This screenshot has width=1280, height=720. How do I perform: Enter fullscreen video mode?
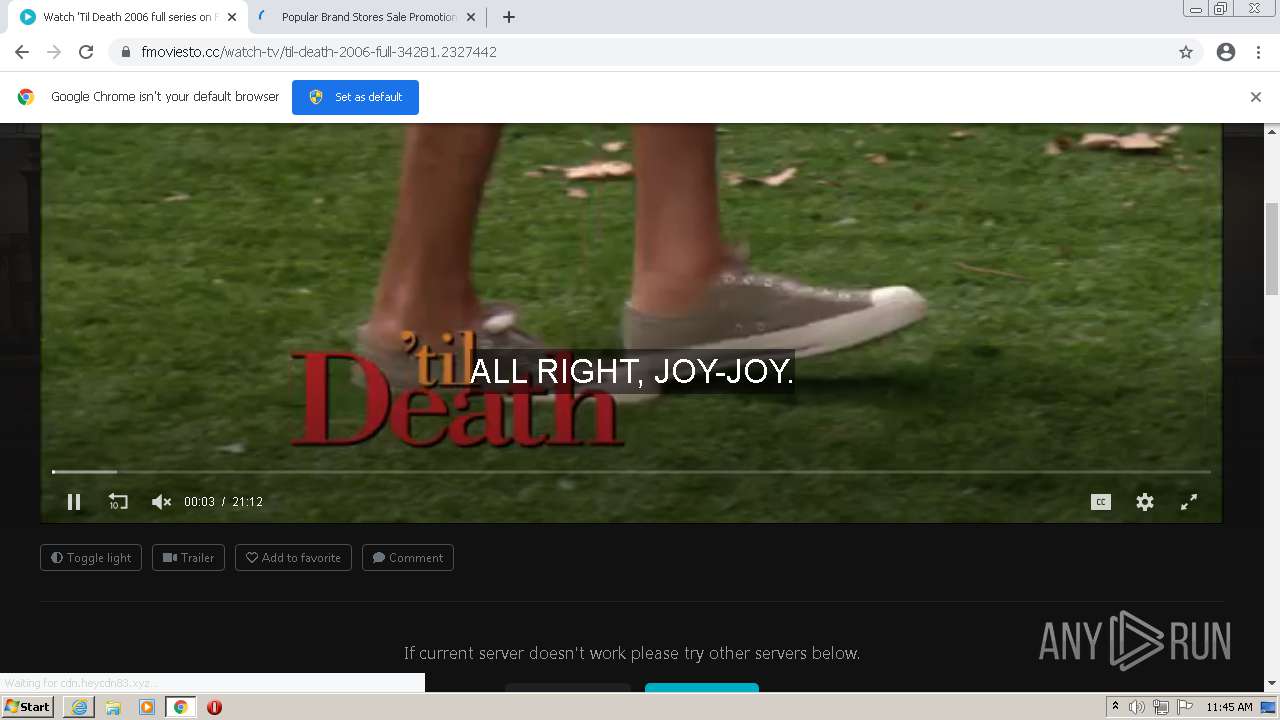click(1189, 502)
